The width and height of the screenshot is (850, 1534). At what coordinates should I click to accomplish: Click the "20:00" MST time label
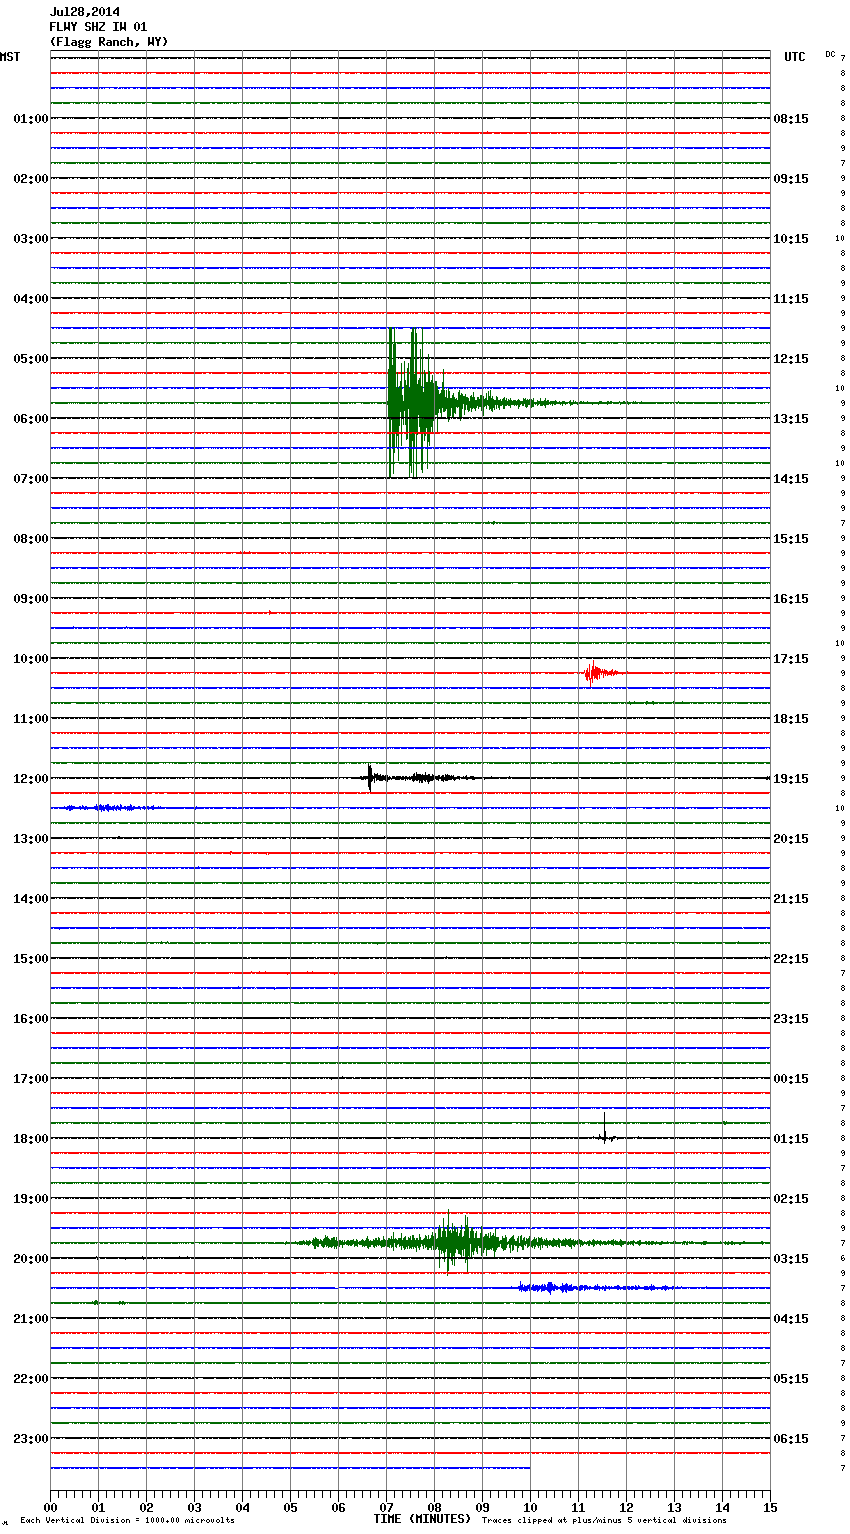tap(31, 1259)
